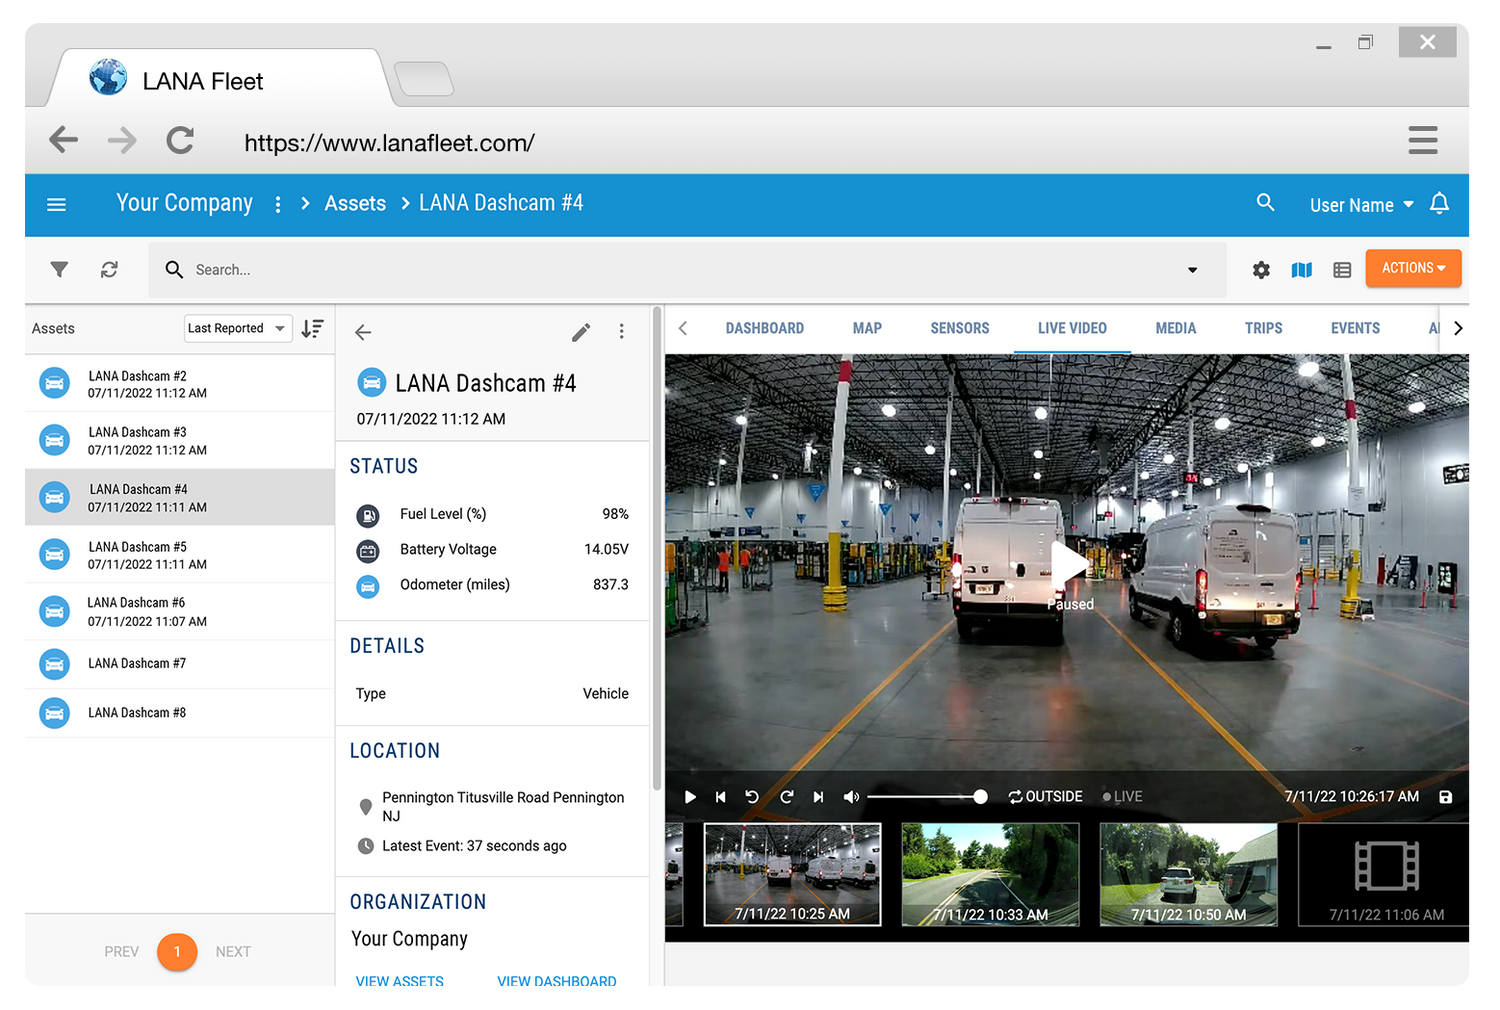Expand the ACTIONS dropdown
Image resolution: width=1500 pixels, height=1010 pixels.
tap(1413, 268)
